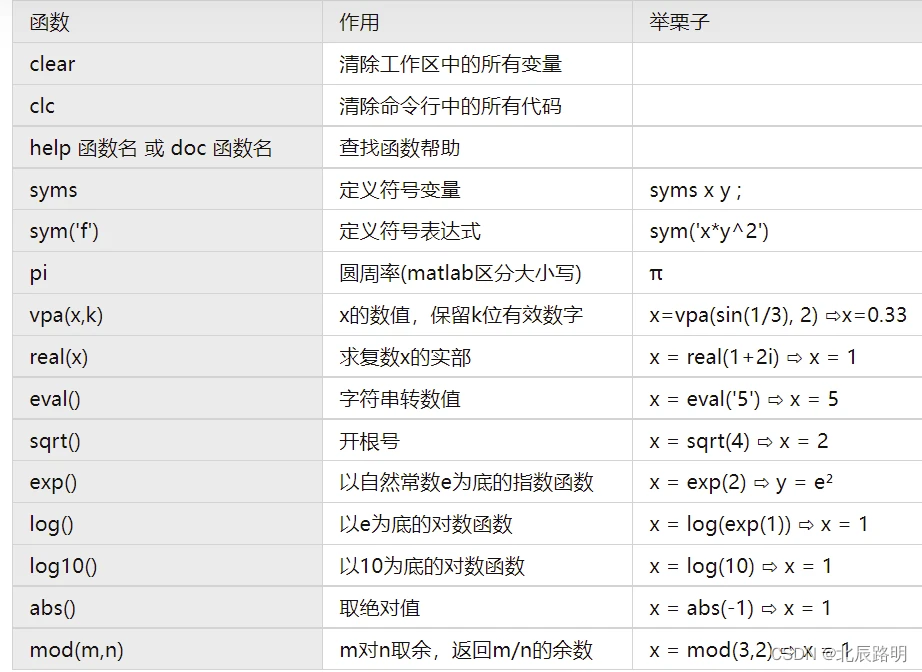Screen dimensions: 922x672
Task: Click the 取绝对值 description cell
Action: 380,608
